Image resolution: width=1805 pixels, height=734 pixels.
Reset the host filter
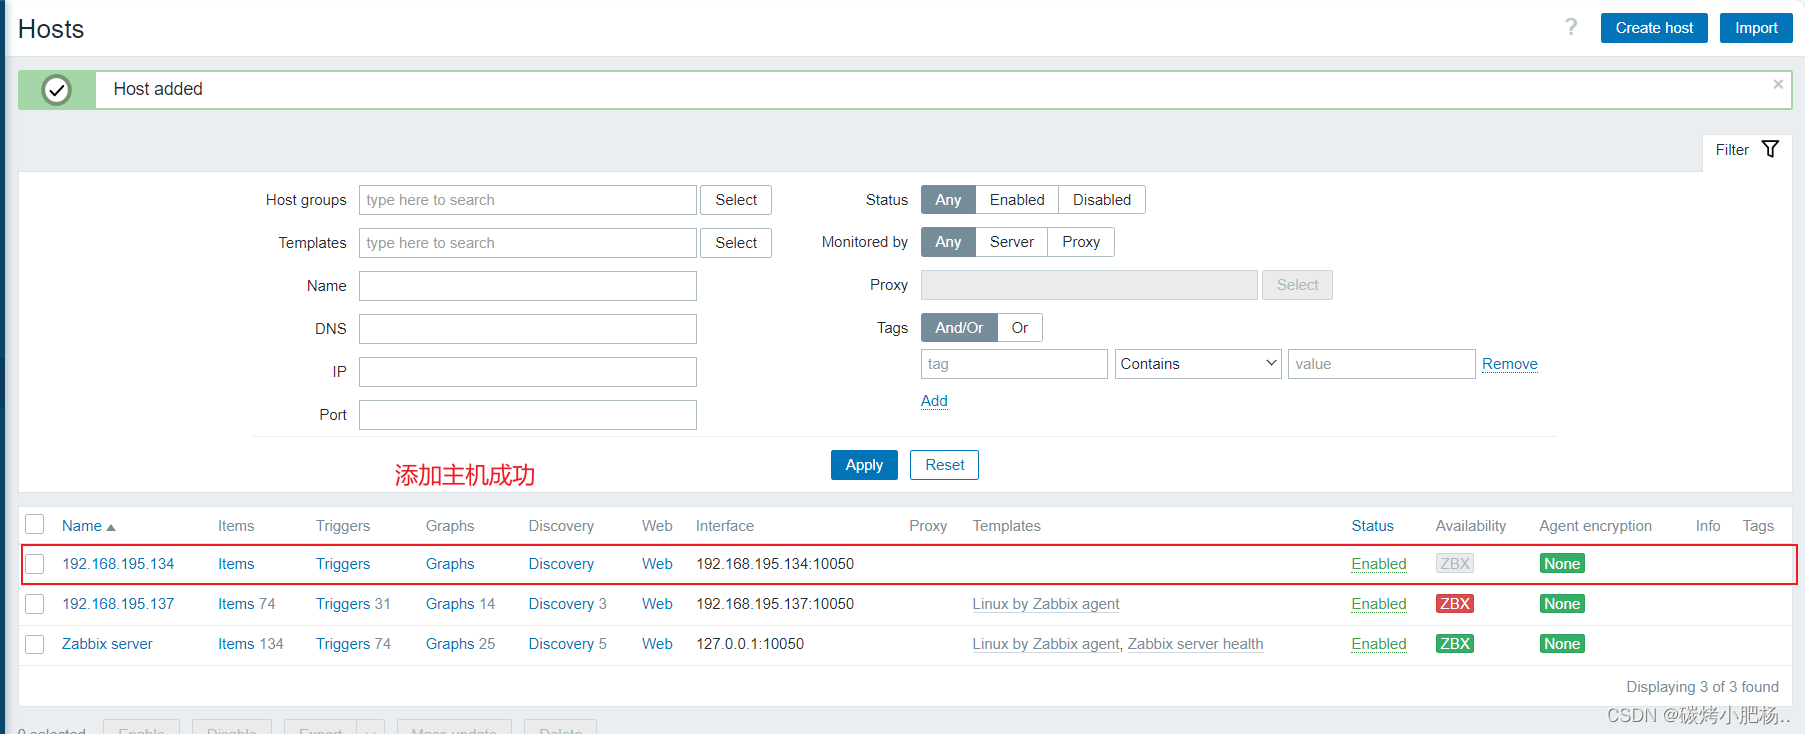tap(944, 465)
